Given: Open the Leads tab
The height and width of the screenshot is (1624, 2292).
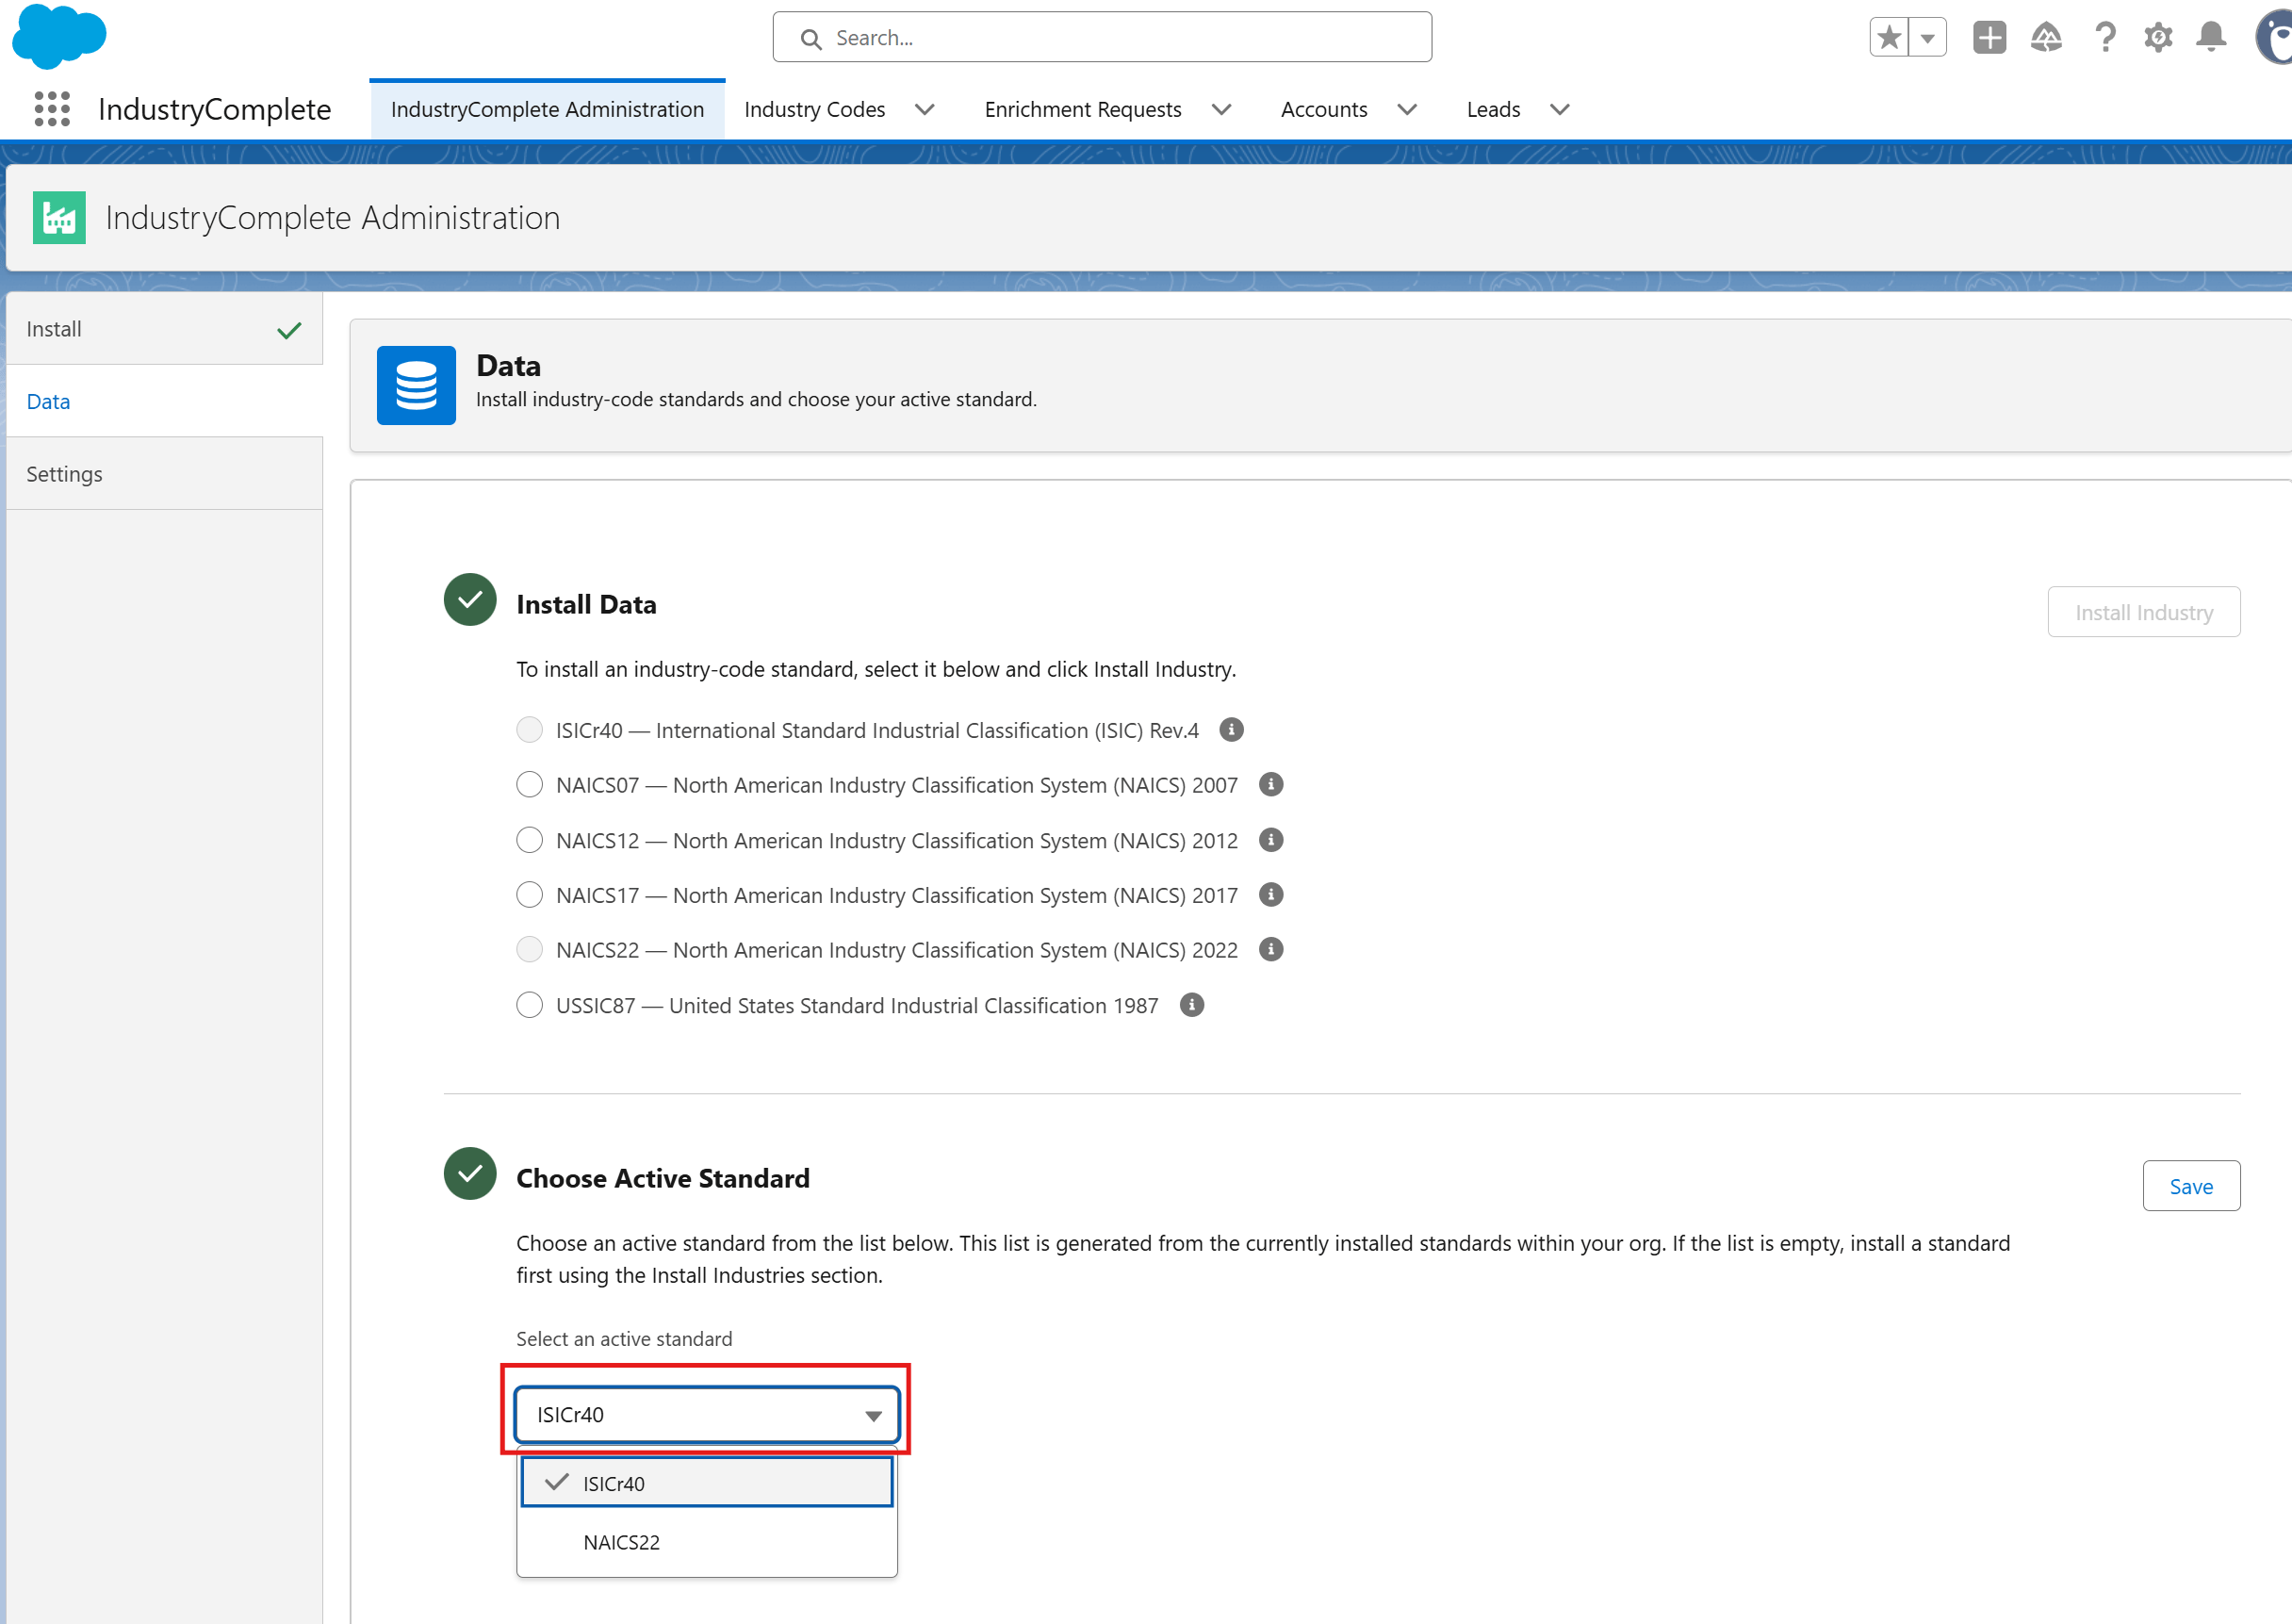Looking at the screenshot, I should point(1493,110).
